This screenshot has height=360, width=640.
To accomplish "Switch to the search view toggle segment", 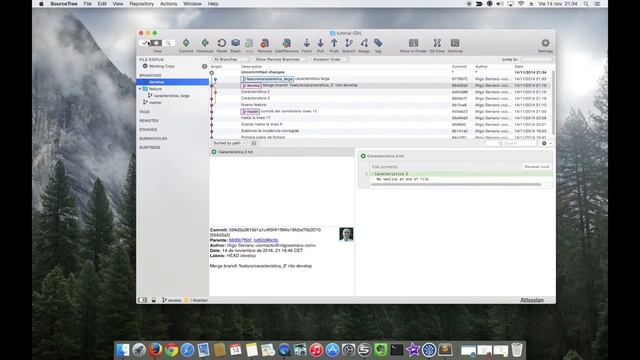I will 168,43.
